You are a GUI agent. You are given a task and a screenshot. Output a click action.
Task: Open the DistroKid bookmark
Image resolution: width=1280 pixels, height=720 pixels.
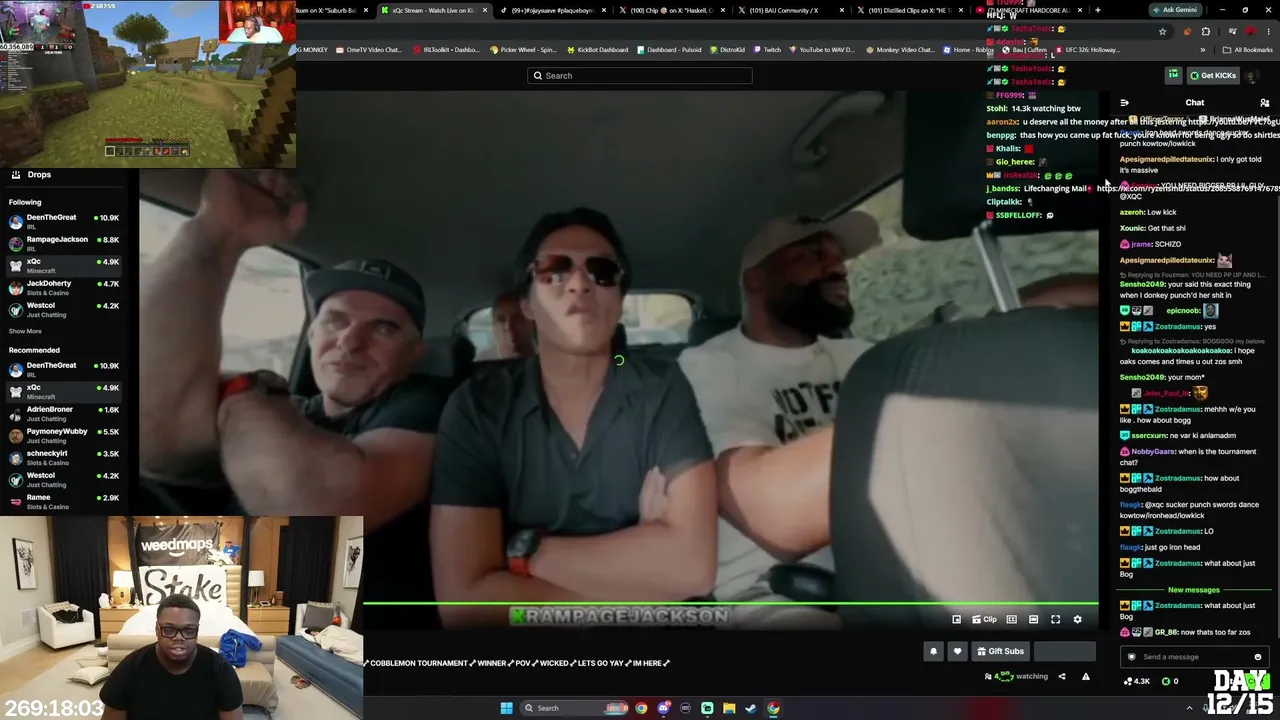click(x=726, y=50)
